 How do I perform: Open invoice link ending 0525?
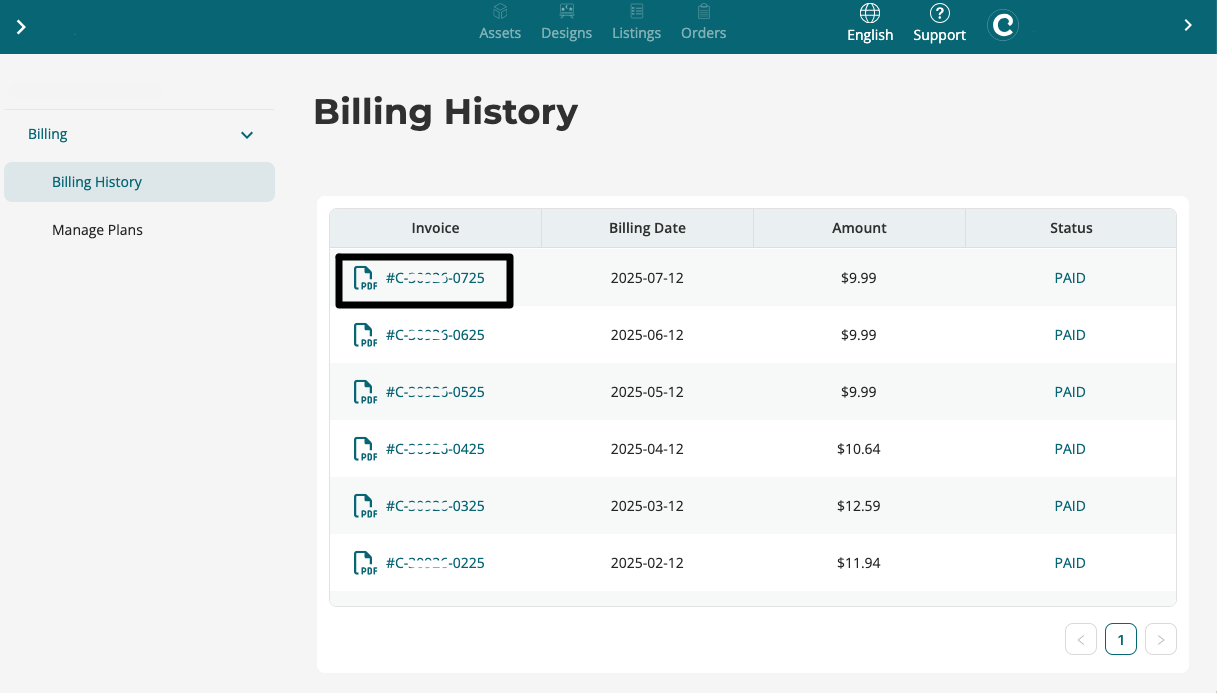435,392
